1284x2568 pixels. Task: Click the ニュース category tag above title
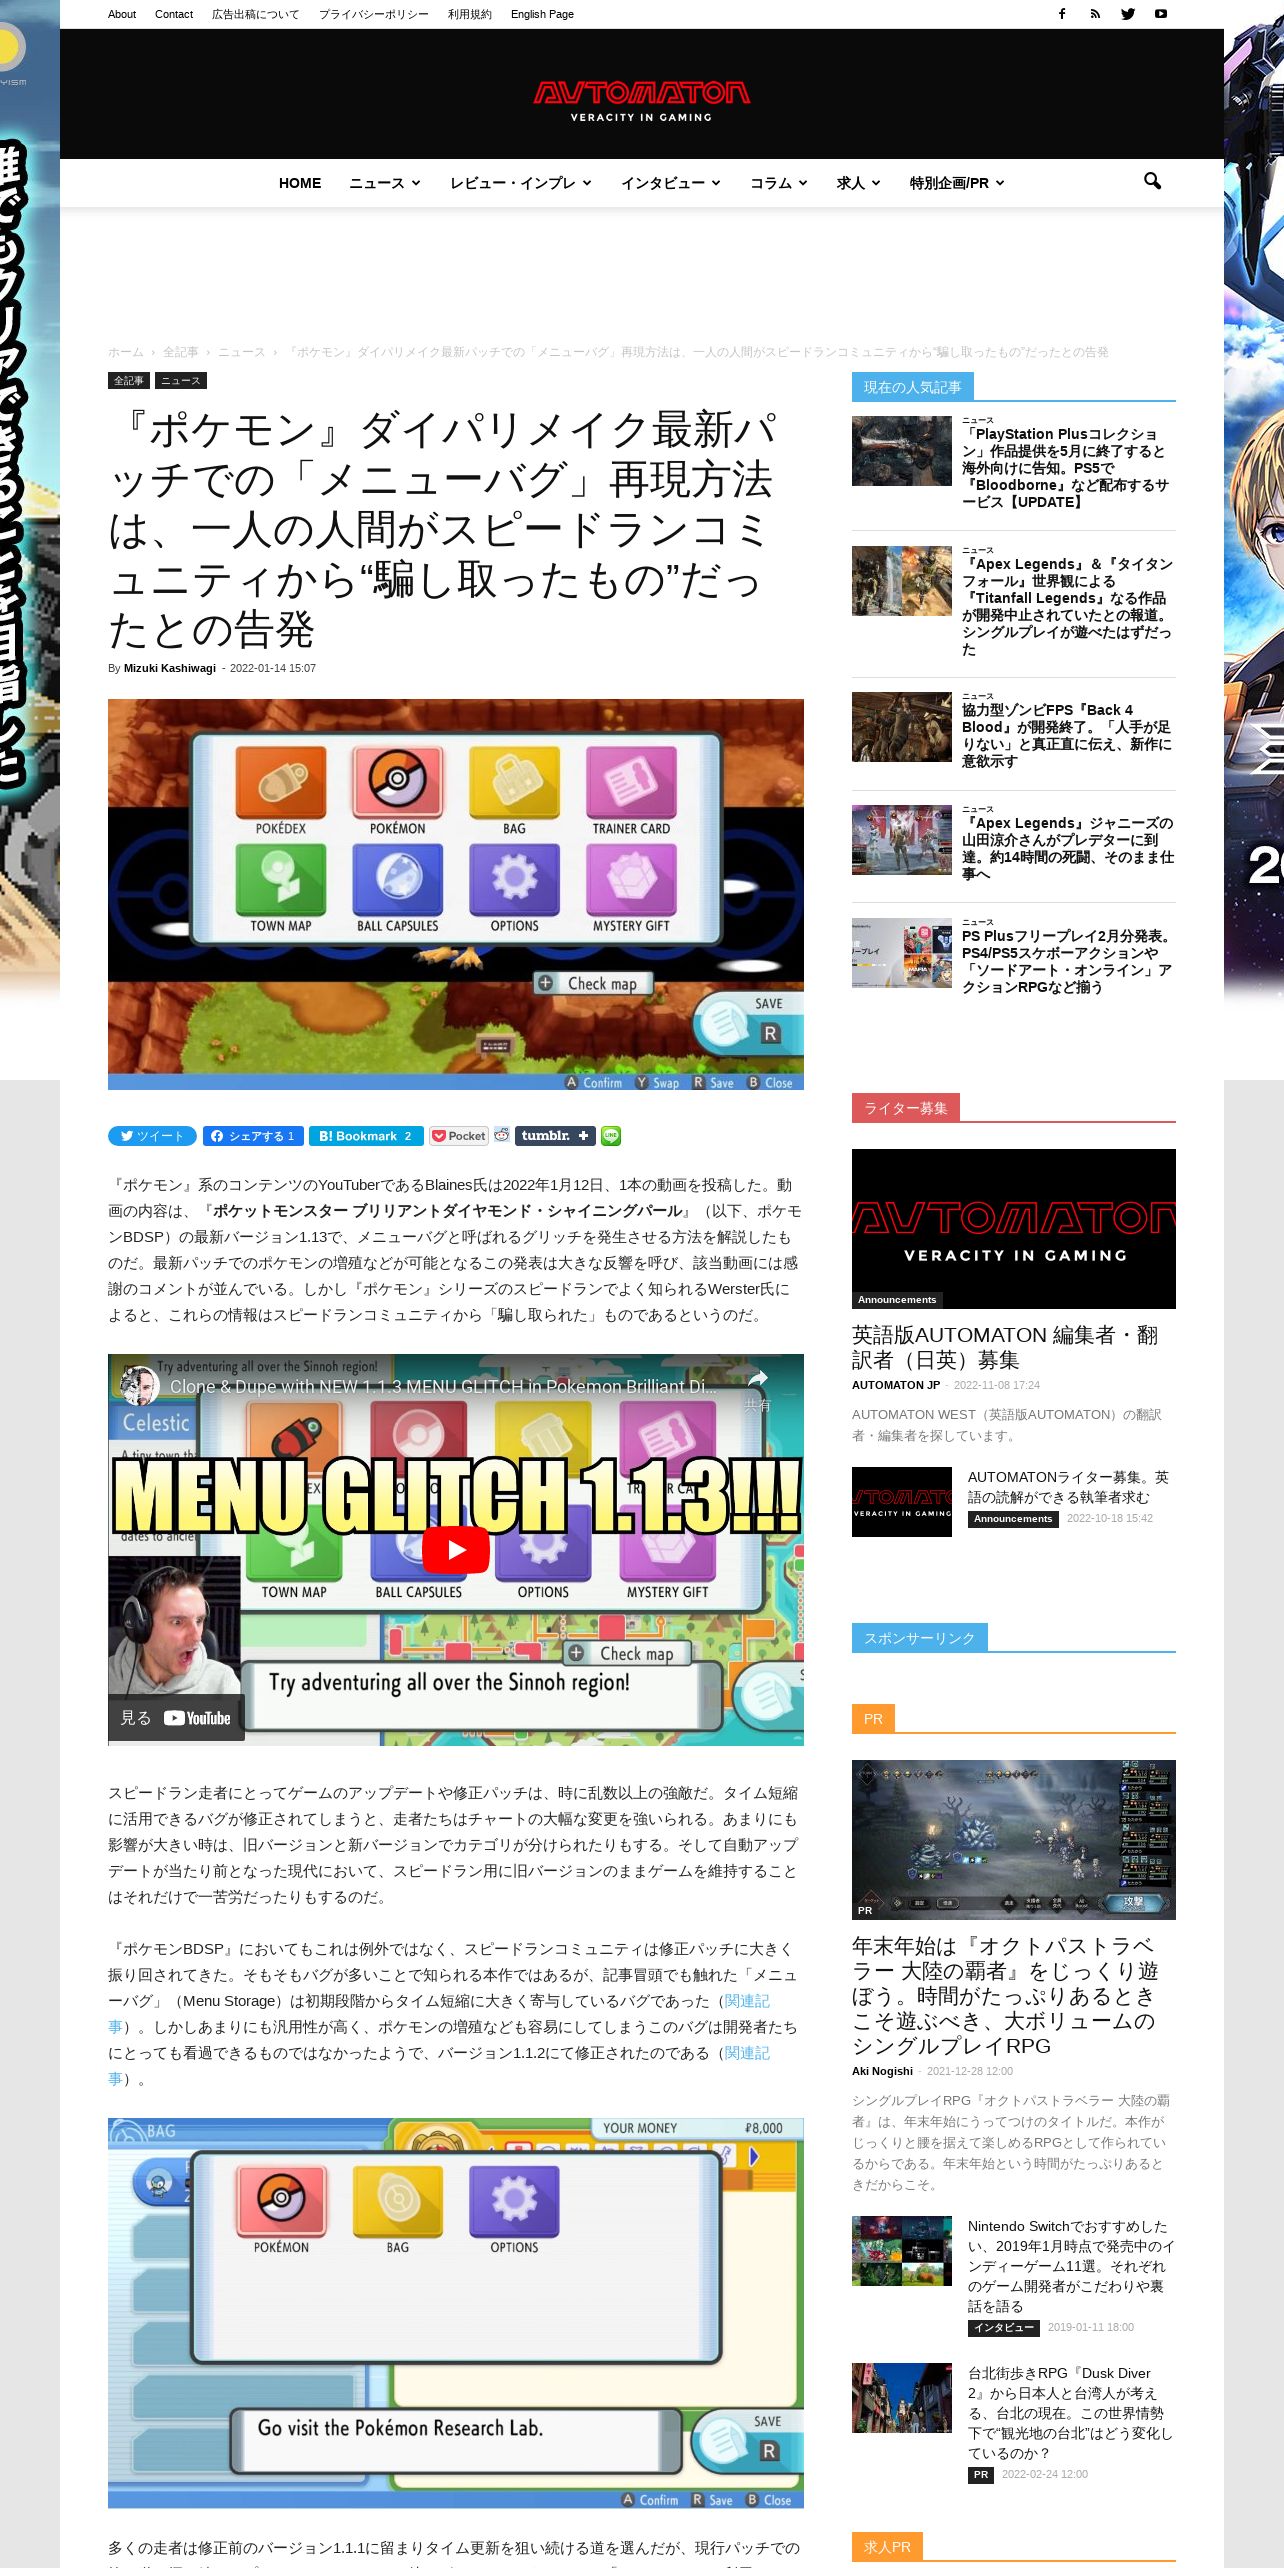click(181, 381)
